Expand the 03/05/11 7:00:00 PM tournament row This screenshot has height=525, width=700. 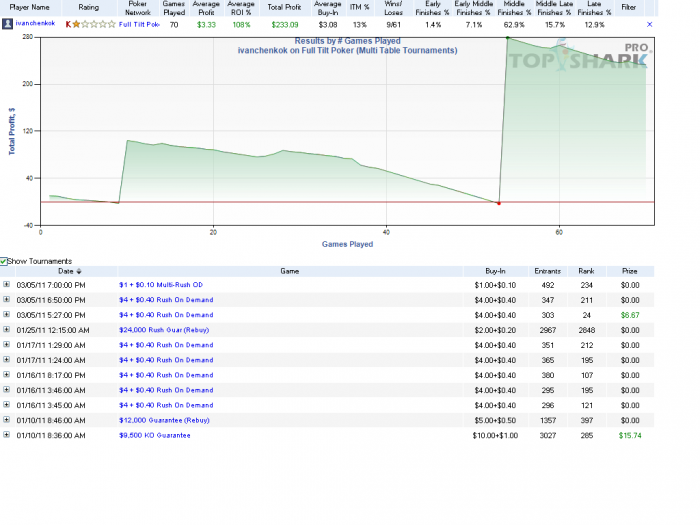6,284
